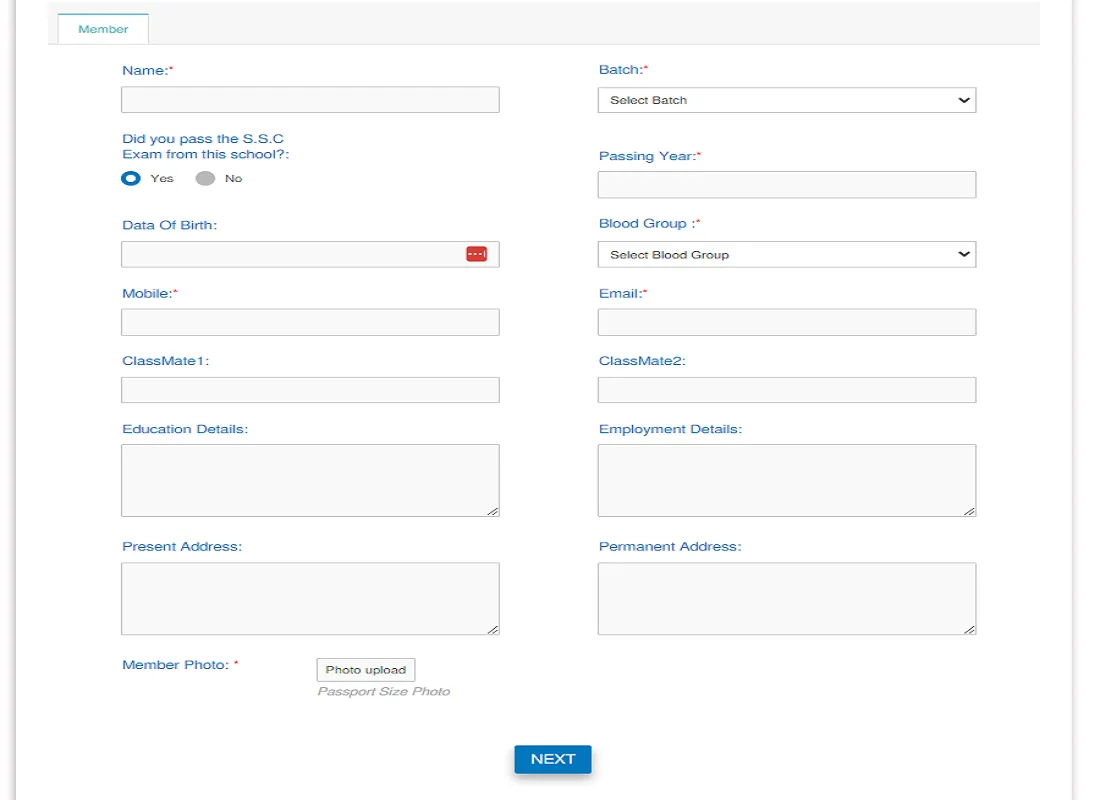Grab the Education Details resize handle

(x=493, y=511)
